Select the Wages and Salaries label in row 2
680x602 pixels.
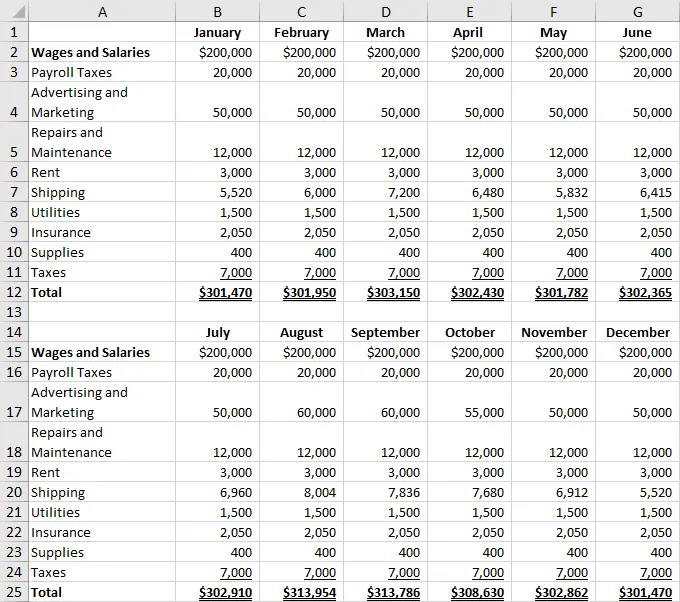pos(90,52)
